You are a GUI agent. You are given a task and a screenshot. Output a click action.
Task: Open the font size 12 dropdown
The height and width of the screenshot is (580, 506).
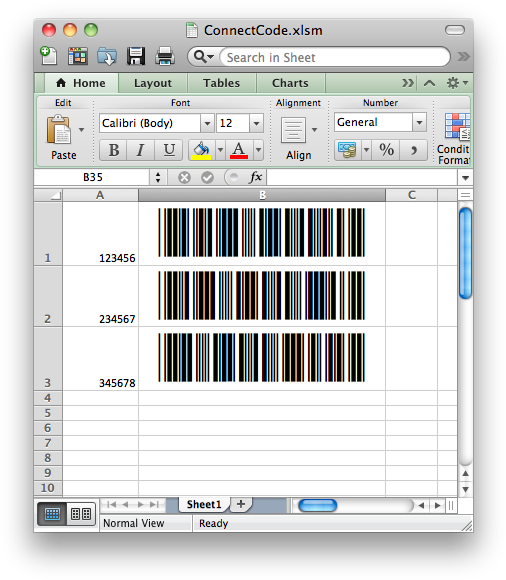(x=256, y=123)
